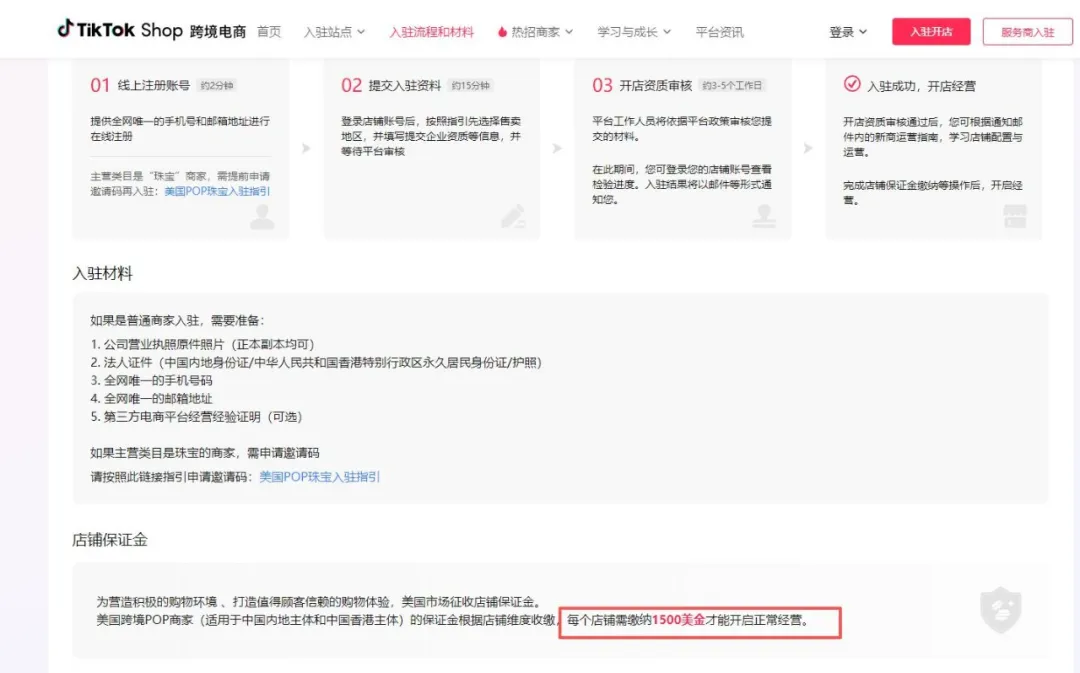
Task: Click the pencil icon in the 提交入驻资料 card
Action: (513, 217)
